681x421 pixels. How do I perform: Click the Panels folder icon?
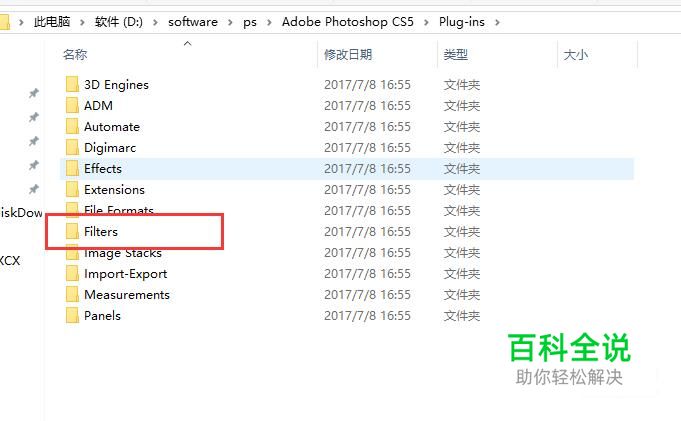[x=72, y=315]
